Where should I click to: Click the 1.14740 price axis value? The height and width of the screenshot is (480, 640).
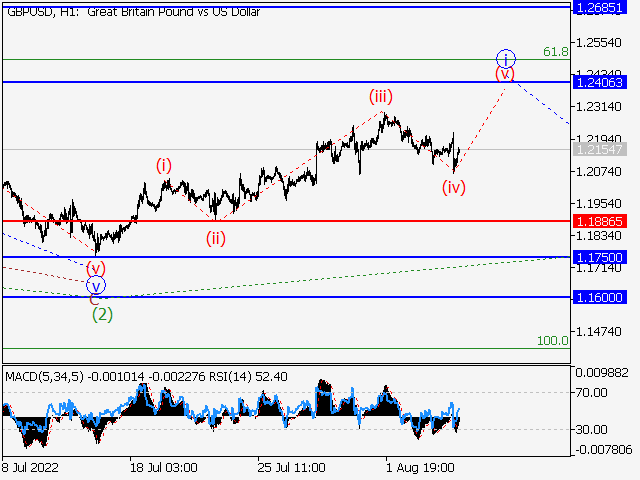599,331
